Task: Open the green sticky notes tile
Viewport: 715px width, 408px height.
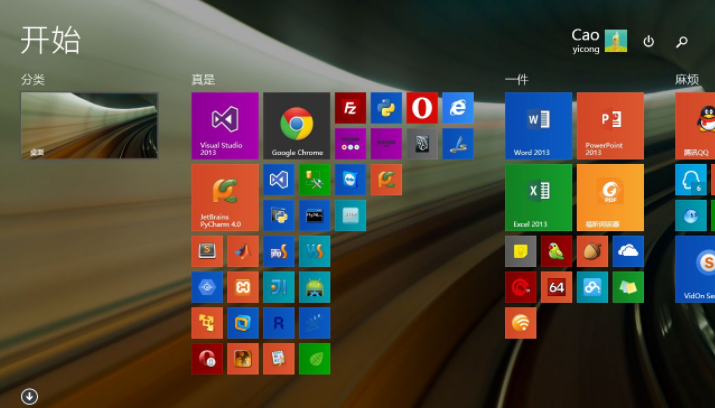Action: (628, 287)
